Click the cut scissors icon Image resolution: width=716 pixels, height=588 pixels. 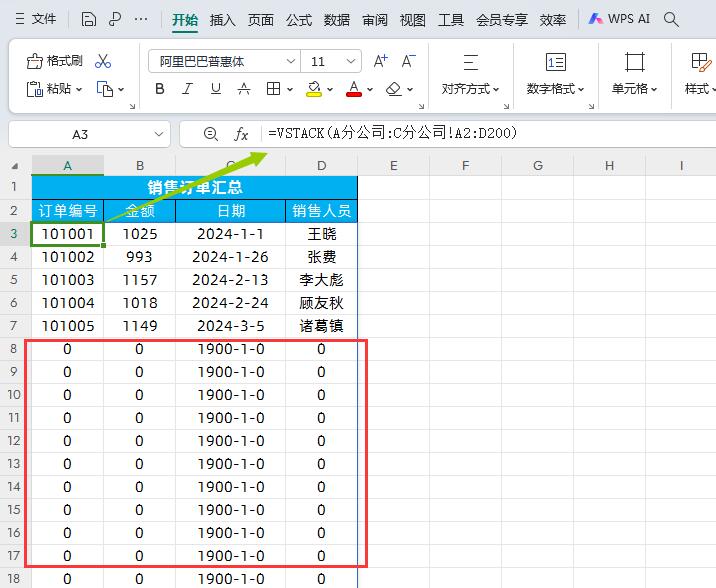(103, 61)
